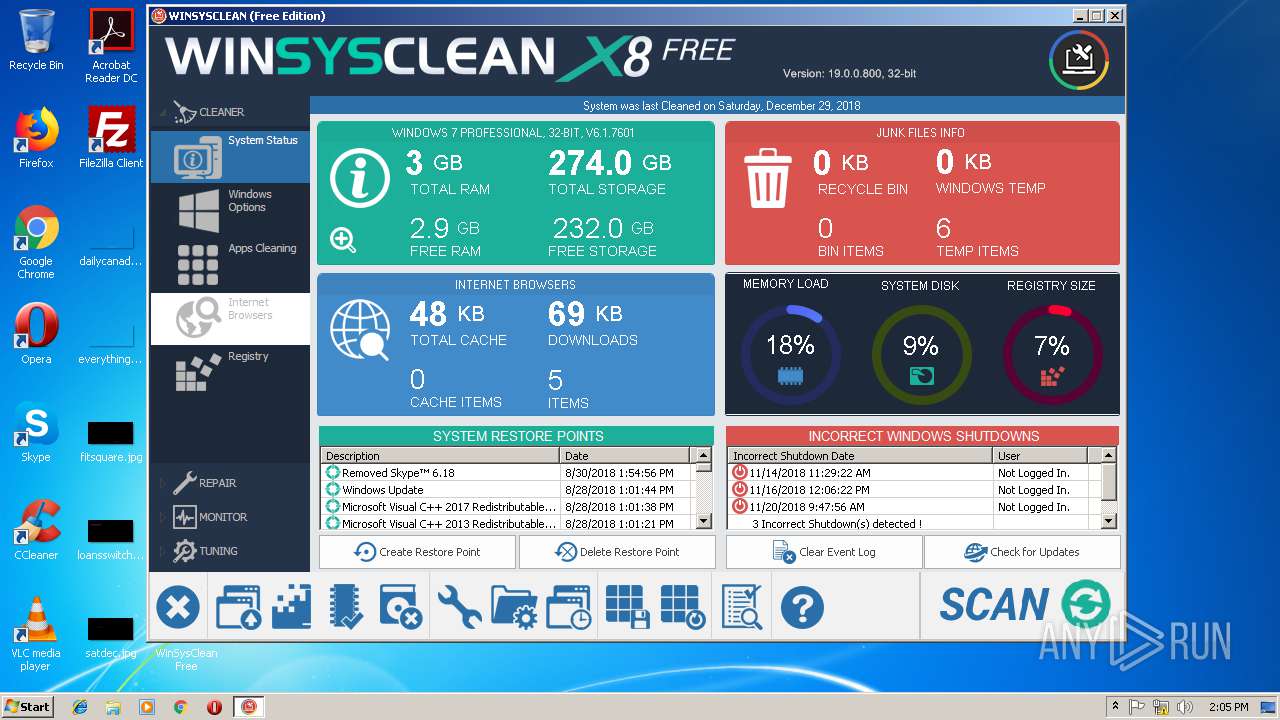The width and height of the screenshot is (1280, 720).
Task: Collapse the CLEANER section
Action: [163, 112]
